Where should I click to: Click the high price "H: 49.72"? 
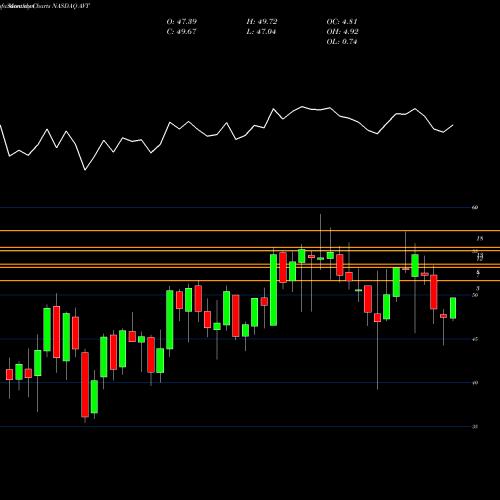262,22
